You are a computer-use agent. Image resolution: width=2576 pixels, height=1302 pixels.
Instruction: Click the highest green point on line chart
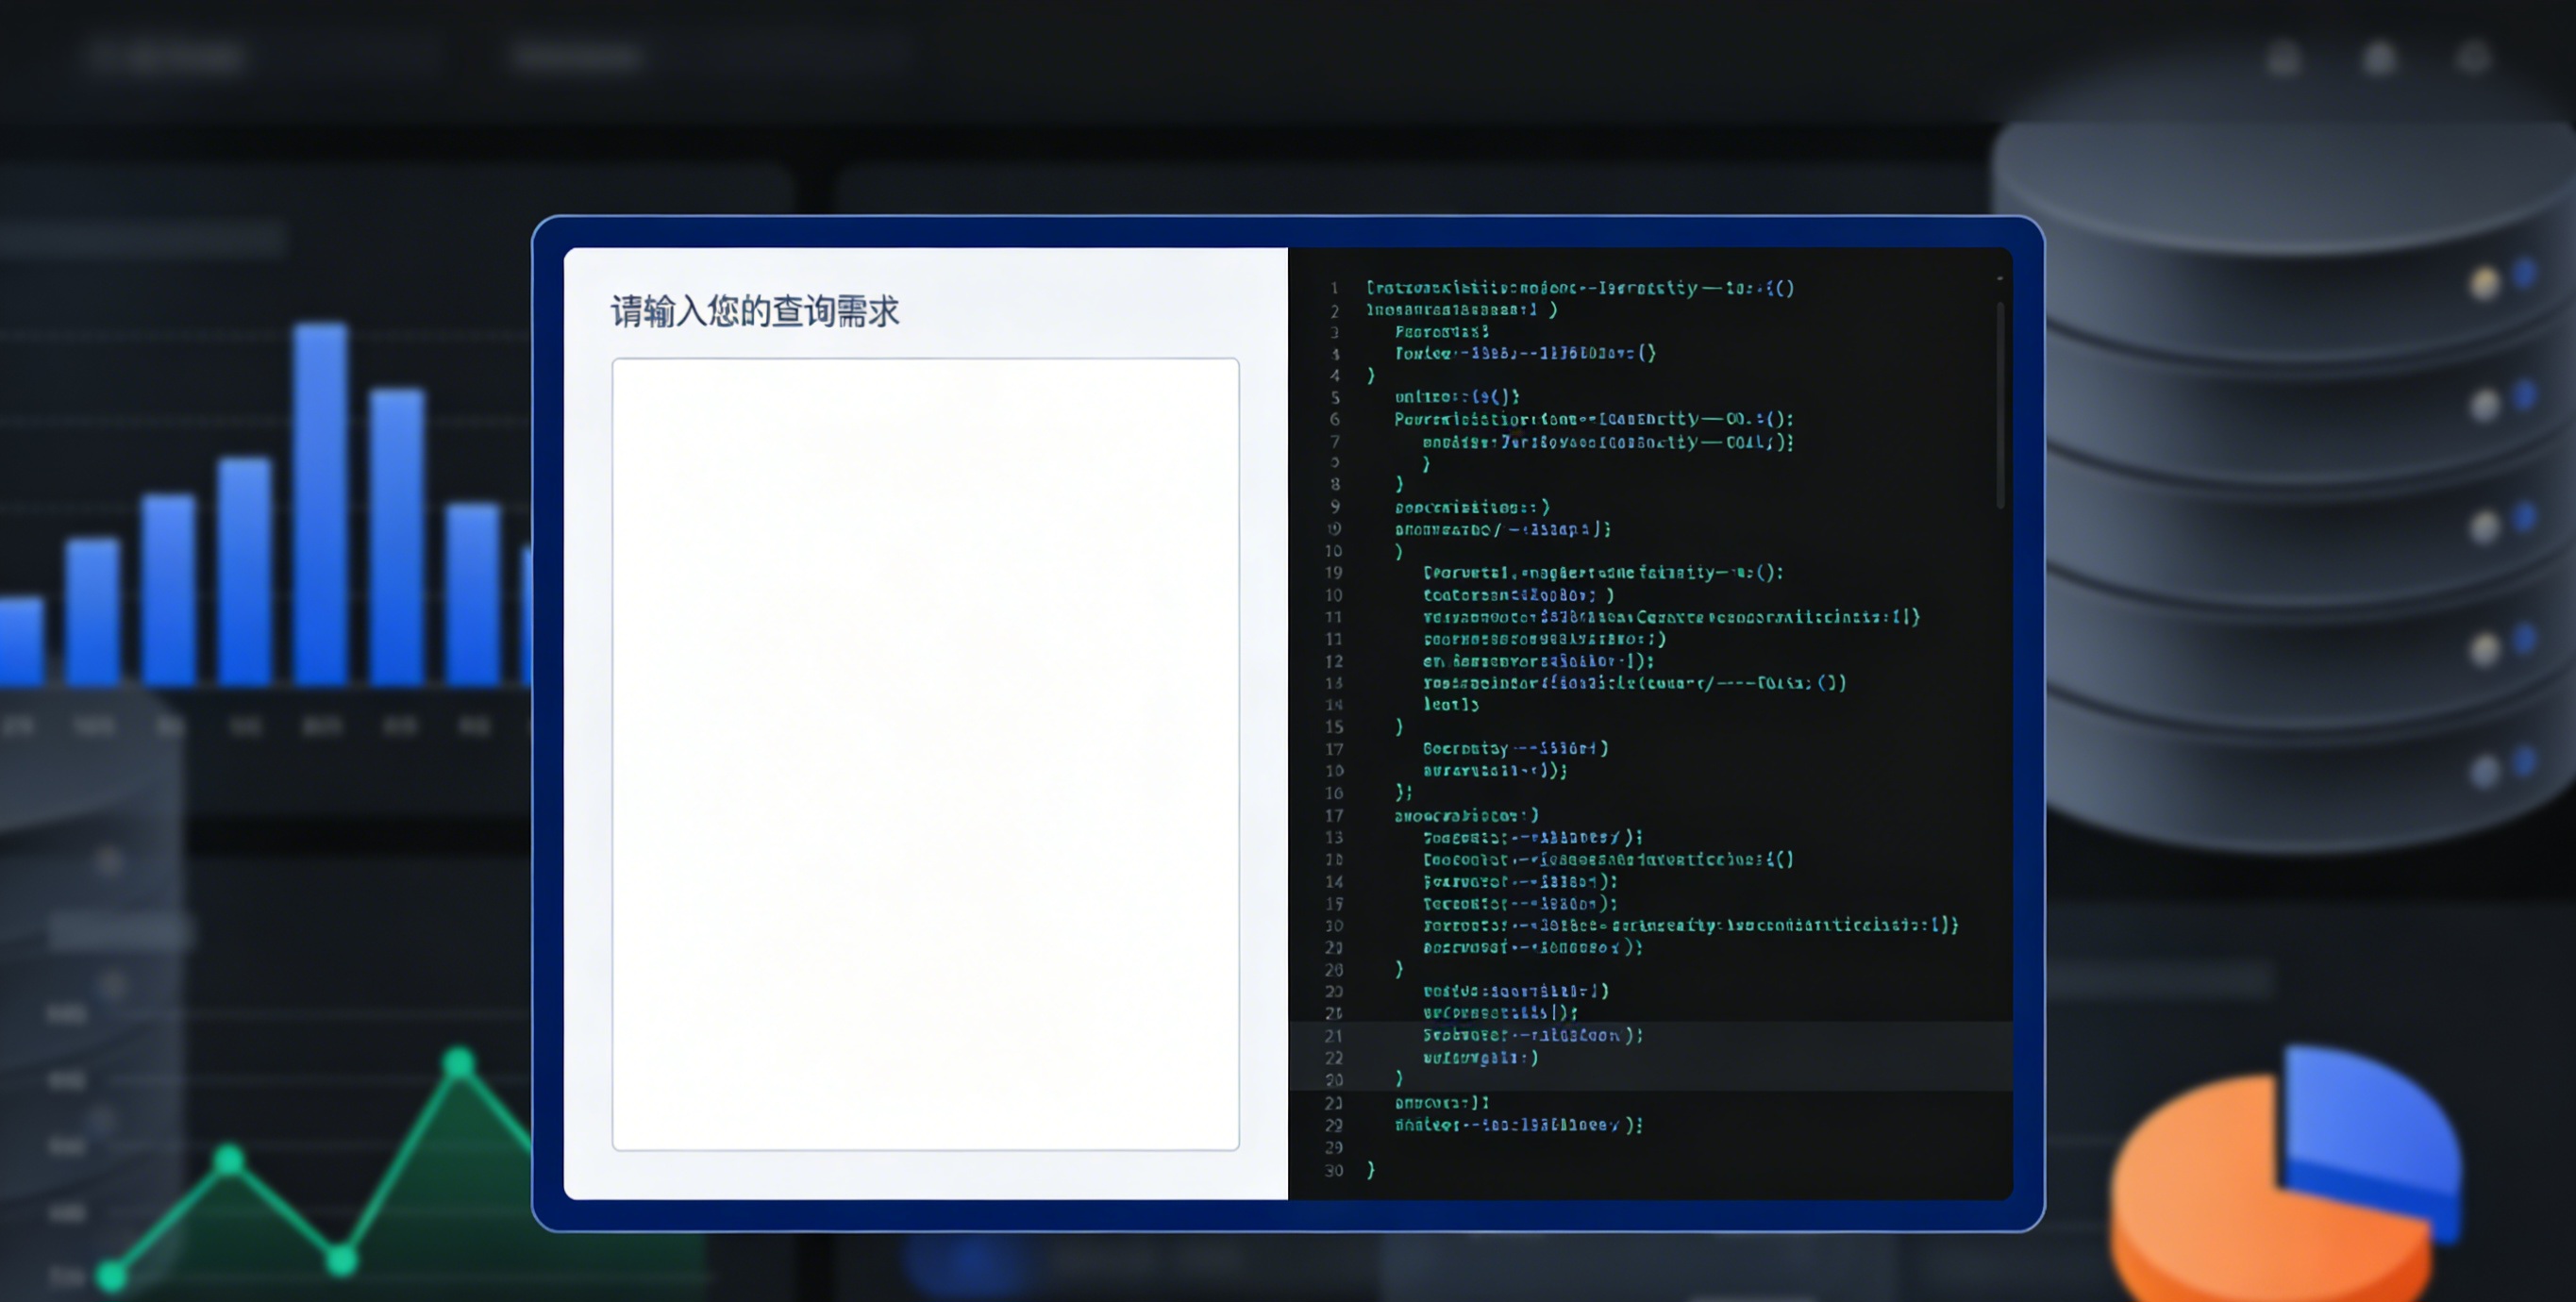459,1062
